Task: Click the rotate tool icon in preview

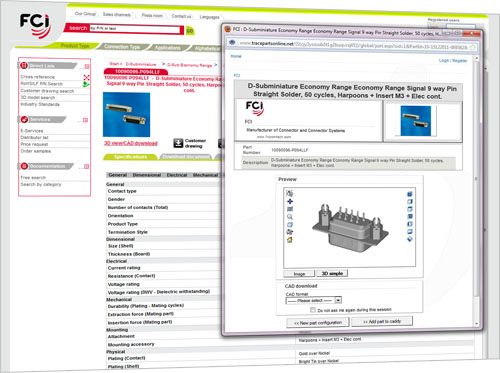Action: pyautogui.click(x=290, y=193)
